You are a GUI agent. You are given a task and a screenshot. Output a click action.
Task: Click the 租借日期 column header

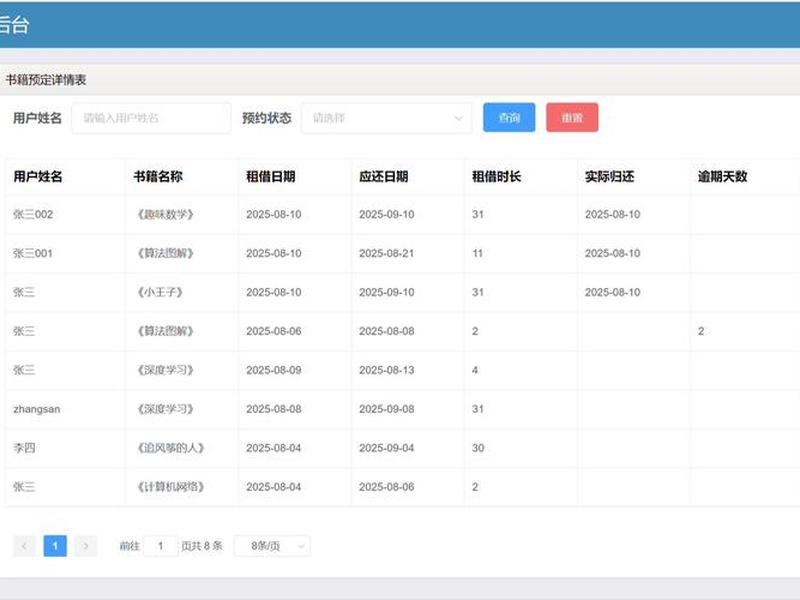point(270,177)
